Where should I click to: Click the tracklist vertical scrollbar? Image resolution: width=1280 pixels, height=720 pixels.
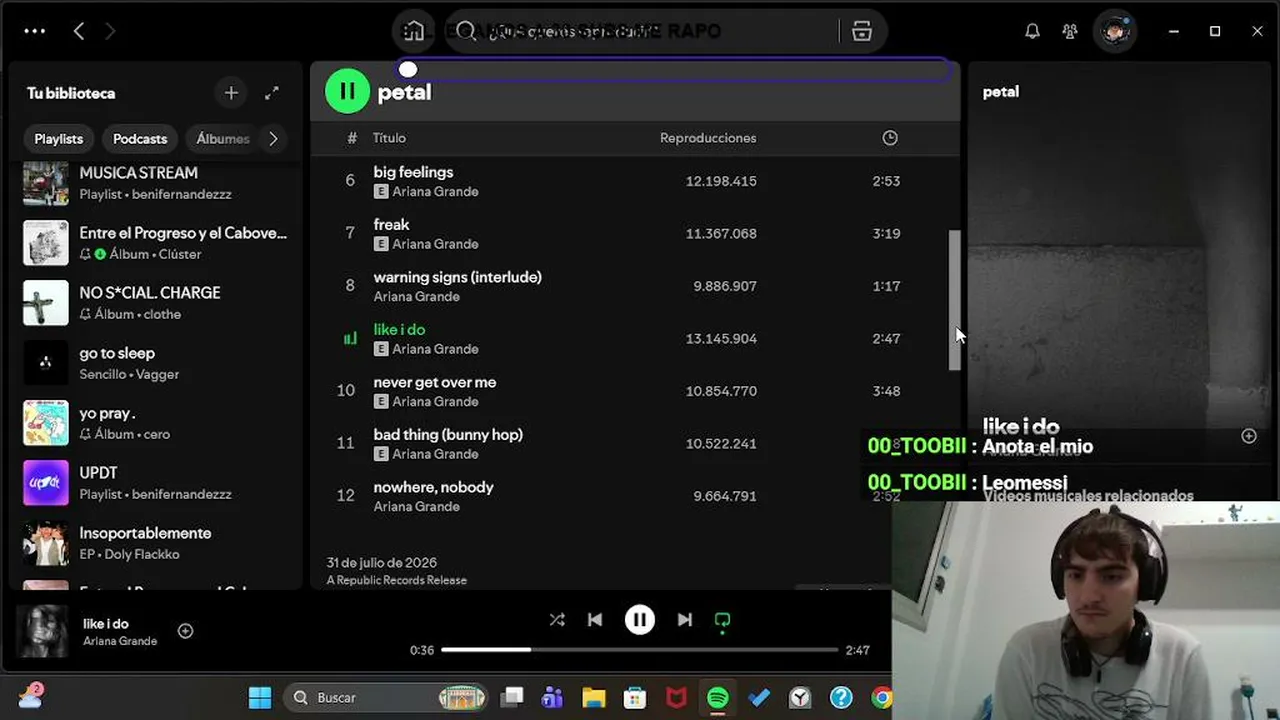tap(955, 300)
